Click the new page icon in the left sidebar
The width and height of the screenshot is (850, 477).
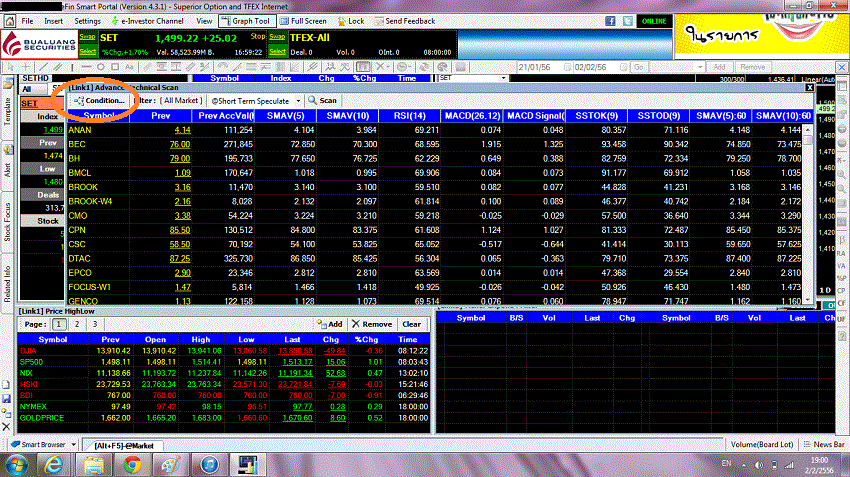coord(6,385)
